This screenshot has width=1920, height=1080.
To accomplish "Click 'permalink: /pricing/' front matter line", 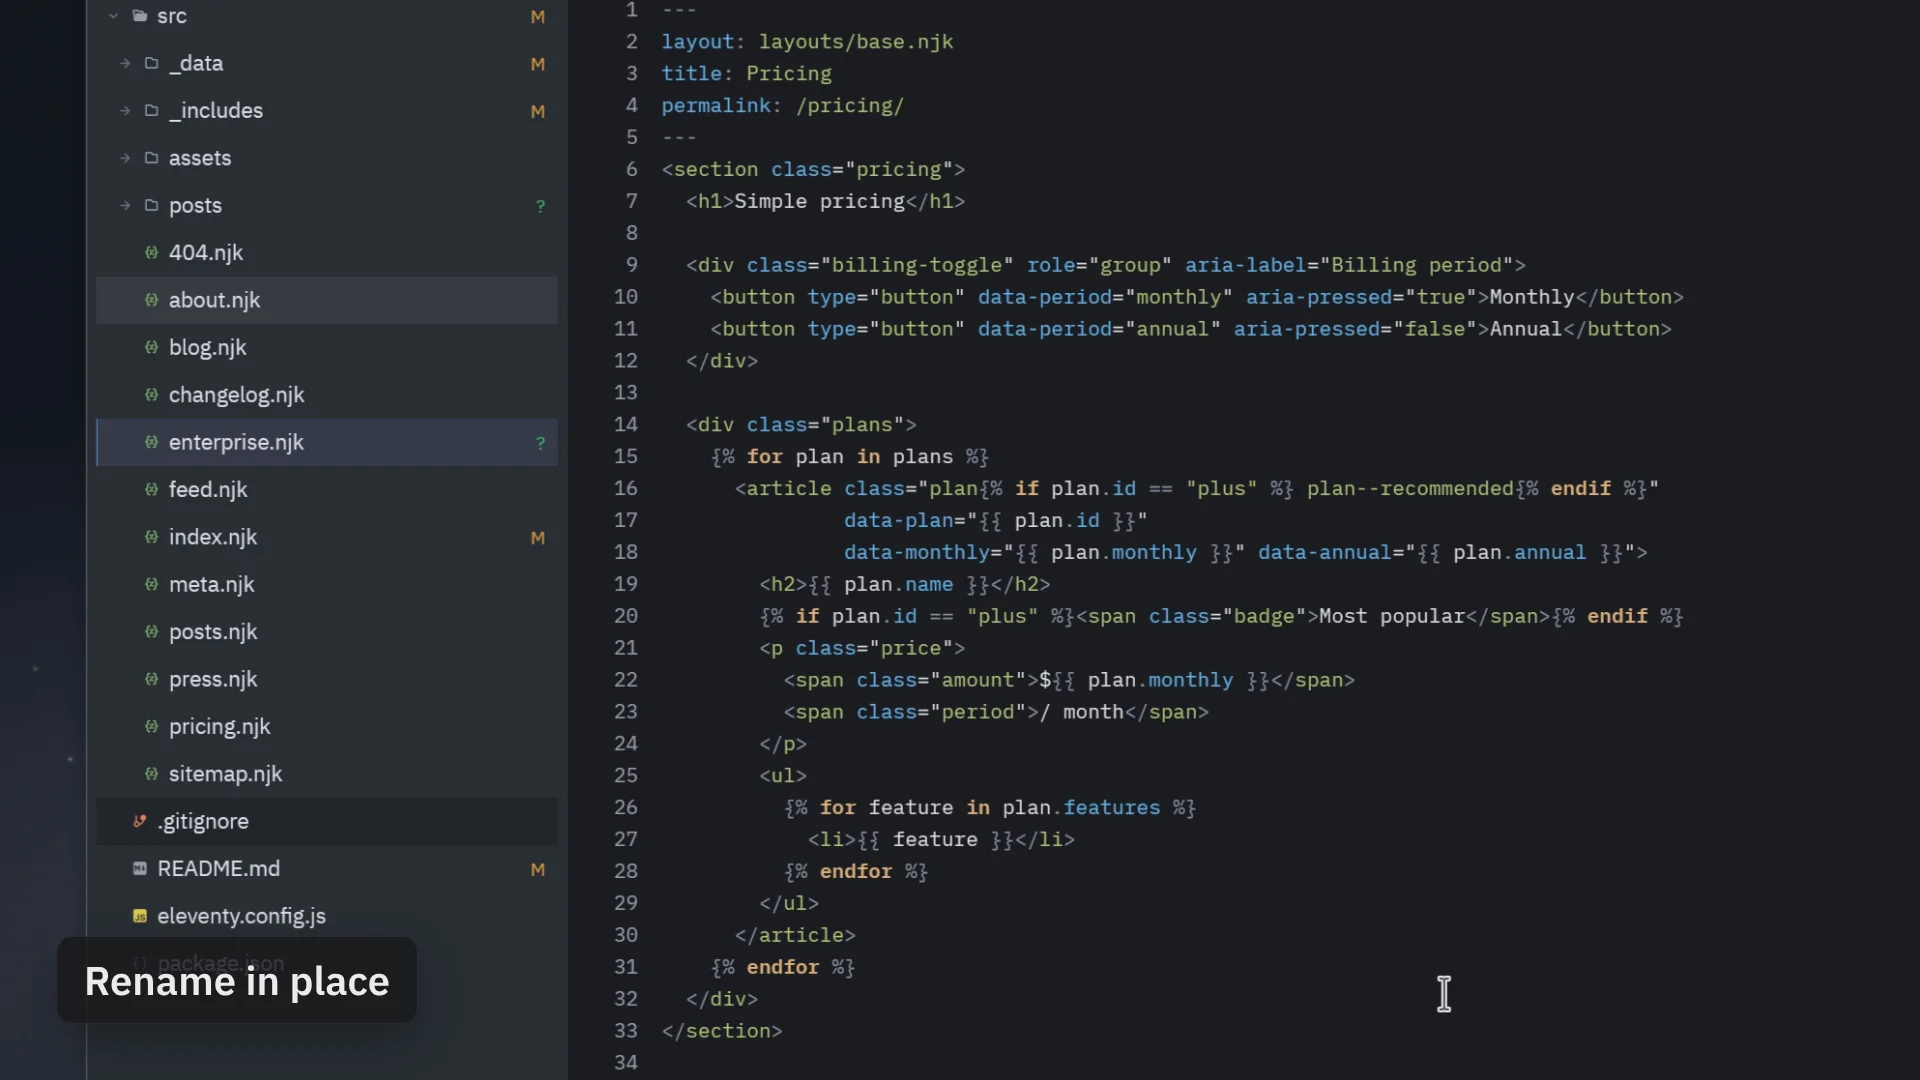I will click(782, 106).
